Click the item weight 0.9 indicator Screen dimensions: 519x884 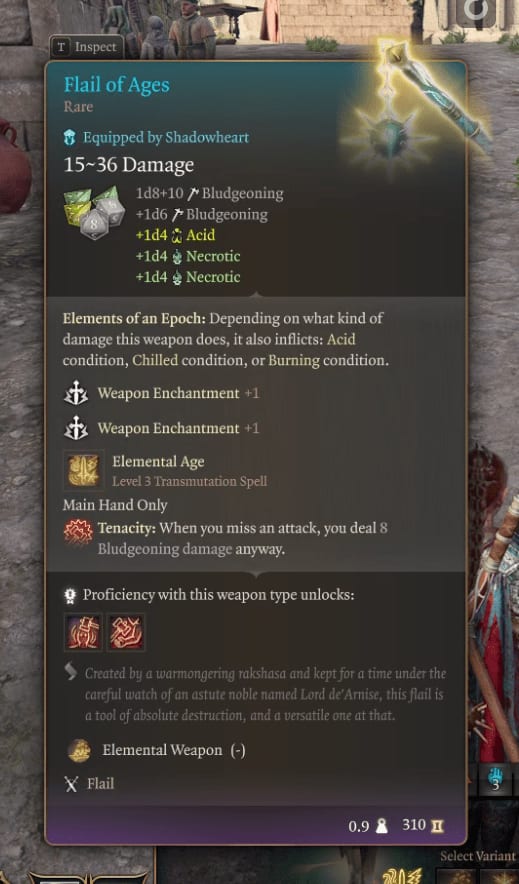point(367,826)
